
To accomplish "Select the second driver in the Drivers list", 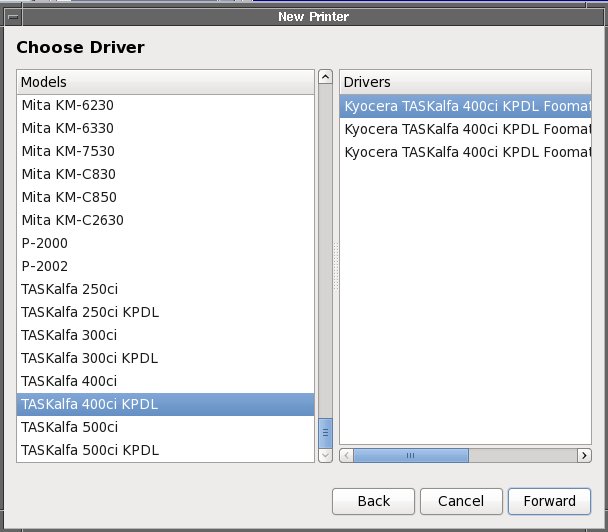I will pyautogui.click(x=465, y=129).
